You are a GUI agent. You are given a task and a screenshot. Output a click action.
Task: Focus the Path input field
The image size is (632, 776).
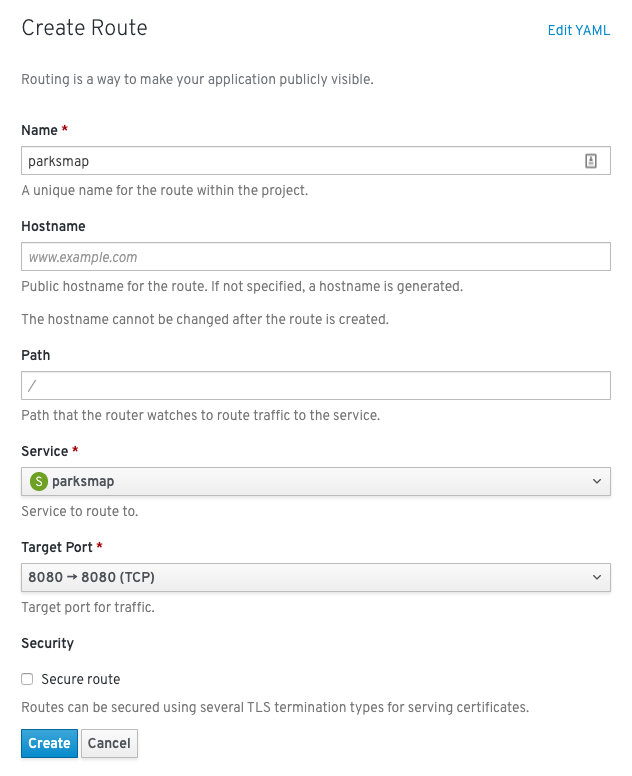tap(315, 386)
